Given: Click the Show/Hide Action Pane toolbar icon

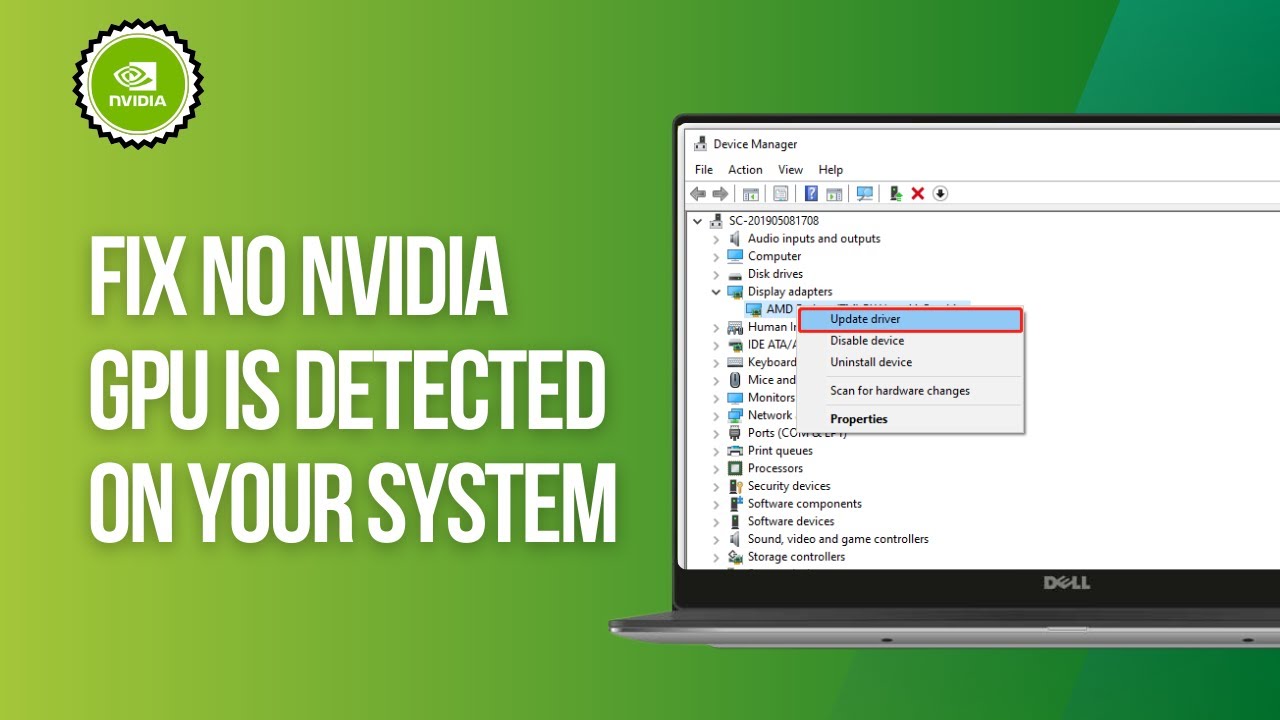Looking at the screenshot, I should [834, 194].
